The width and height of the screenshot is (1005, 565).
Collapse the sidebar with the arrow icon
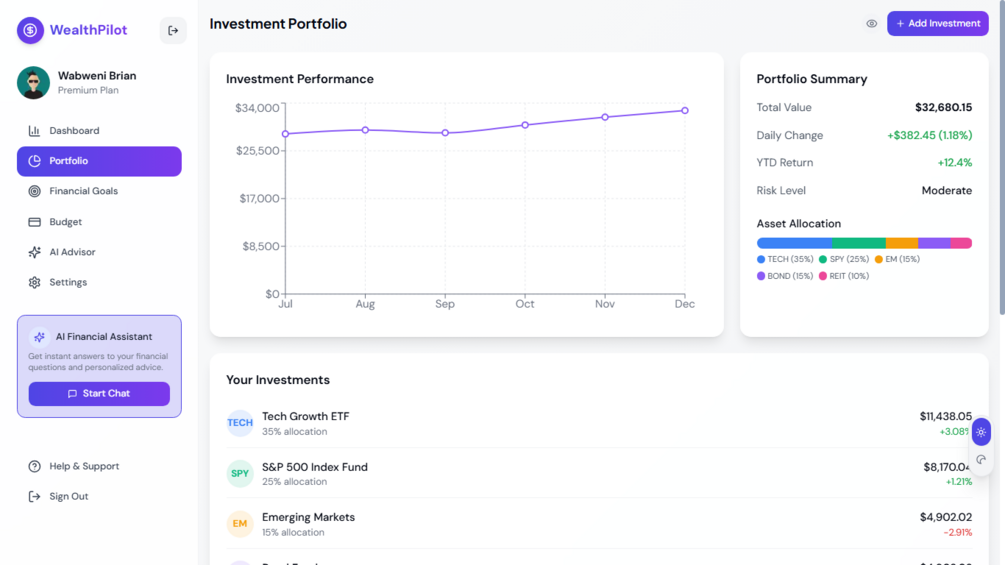173,30
